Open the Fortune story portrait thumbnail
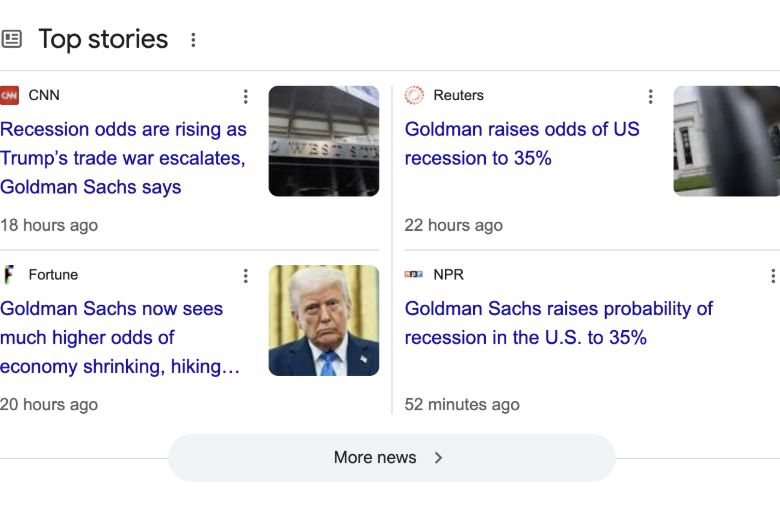The width and height of the screenshot is (780, 508). [324, 320]
